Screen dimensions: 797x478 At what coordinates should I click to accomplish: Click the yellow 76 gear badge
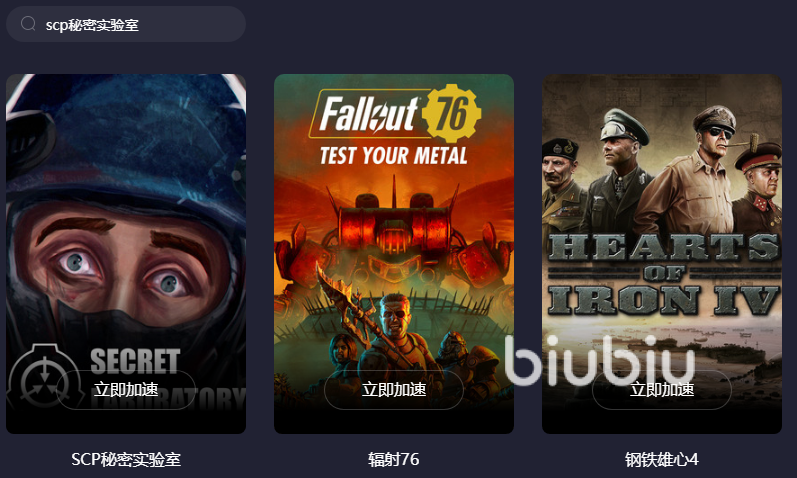(x=451, y=113)
